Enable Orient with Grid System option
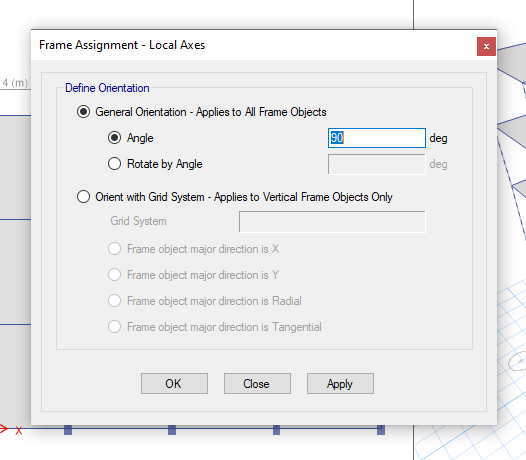 [83, 197]
